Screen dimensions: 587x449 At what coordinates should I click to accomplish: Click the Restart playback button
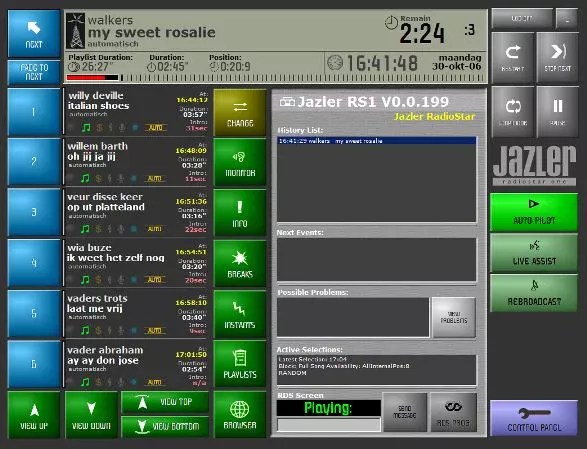[x=513, y=57]
